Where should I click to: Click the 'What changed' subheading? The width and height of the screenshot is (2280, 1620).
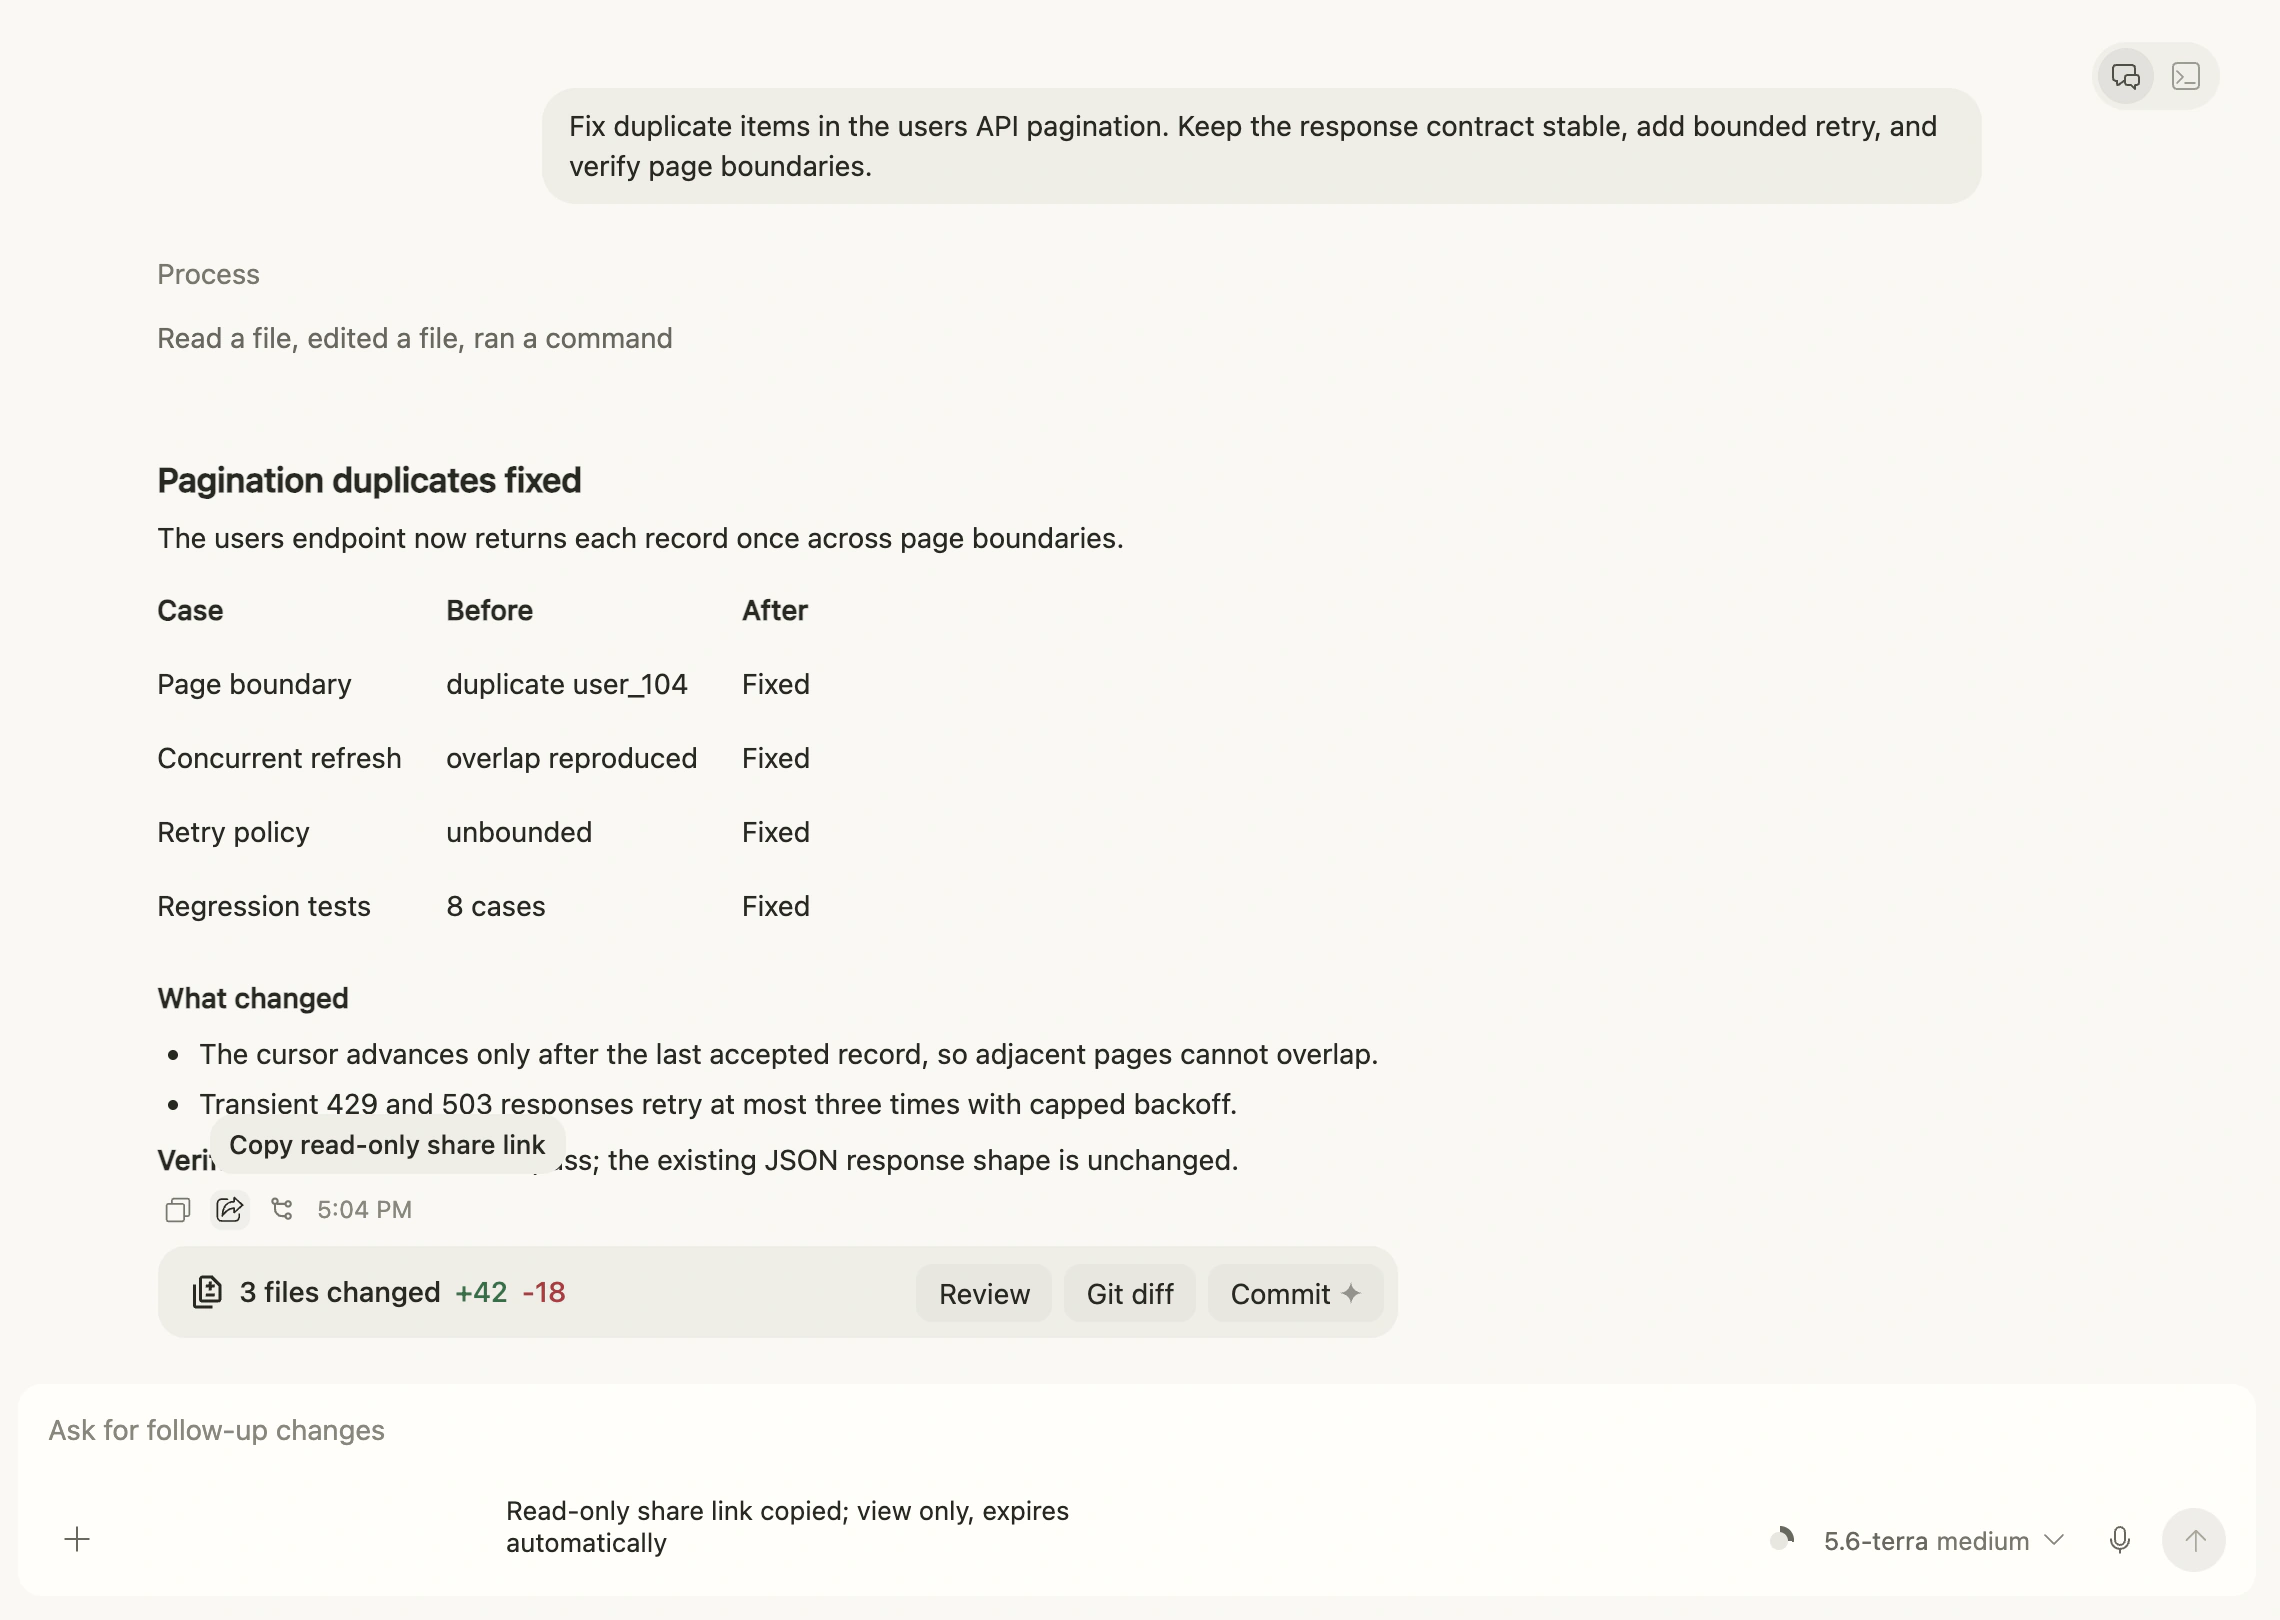(x=253, y=999)
